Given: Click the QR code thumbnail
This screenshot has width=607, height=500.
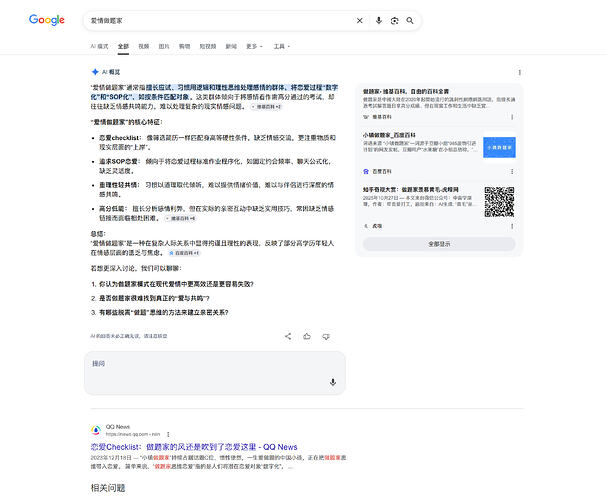Looking at the screenshot, I should click(x=499, y=202).
